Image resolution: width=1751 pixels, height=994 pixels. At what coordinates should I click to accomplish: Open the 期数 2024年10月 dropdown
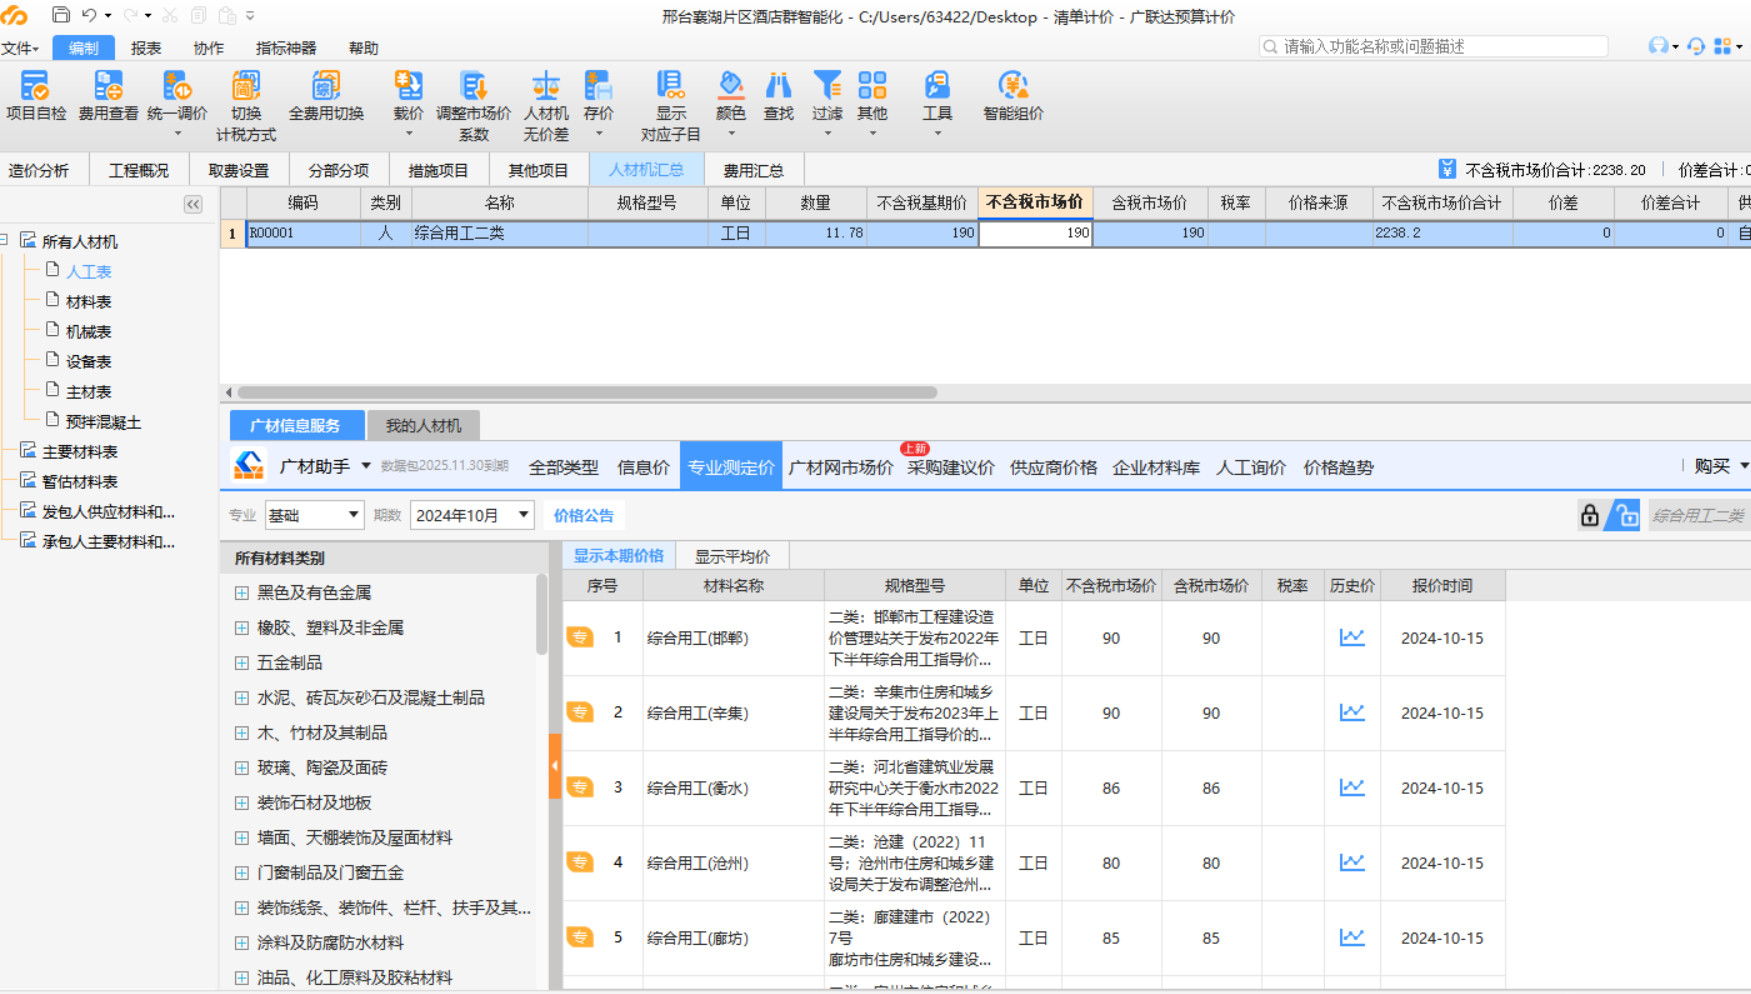point(471,515)
